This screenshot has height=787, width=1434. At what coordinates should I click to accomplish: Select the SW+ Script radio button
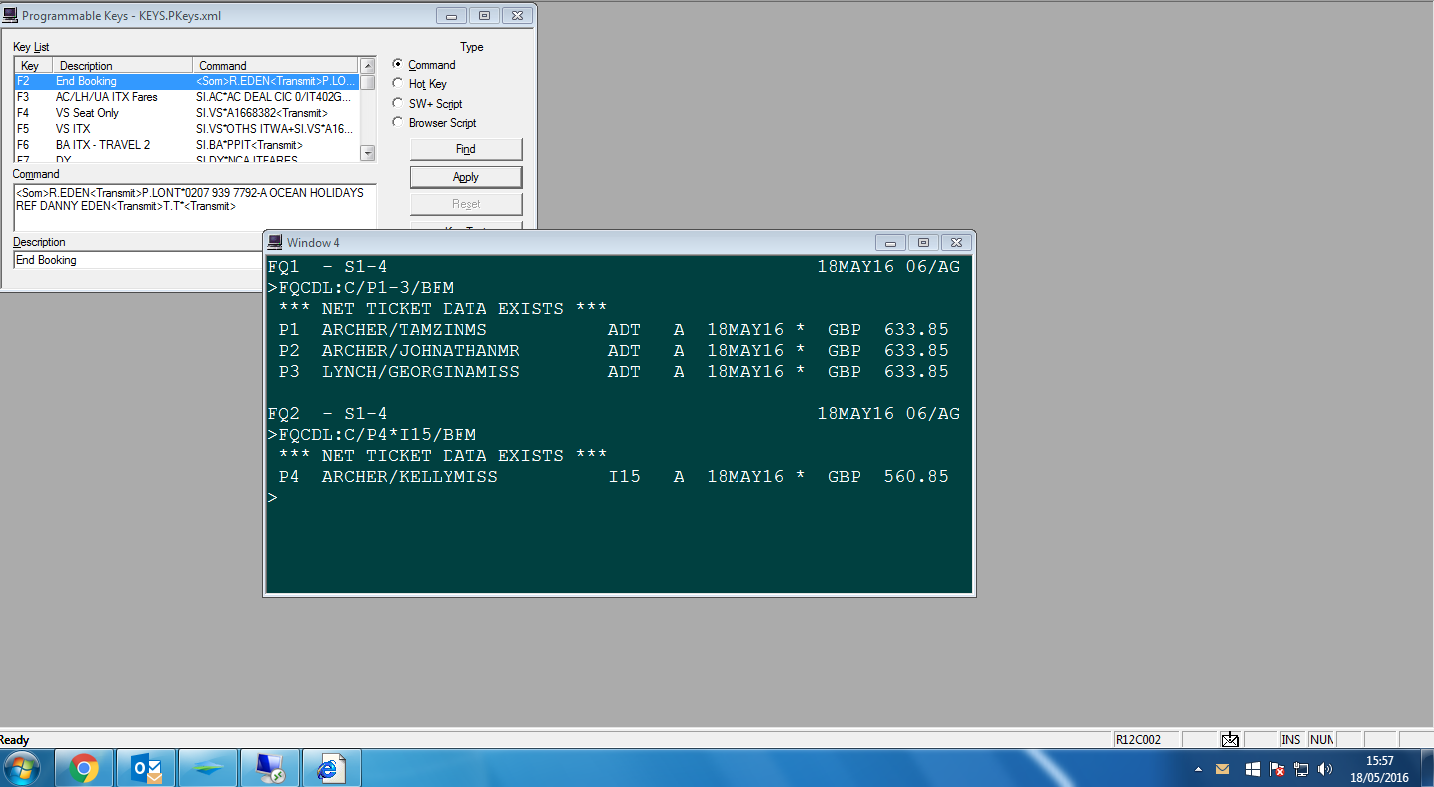398,103
